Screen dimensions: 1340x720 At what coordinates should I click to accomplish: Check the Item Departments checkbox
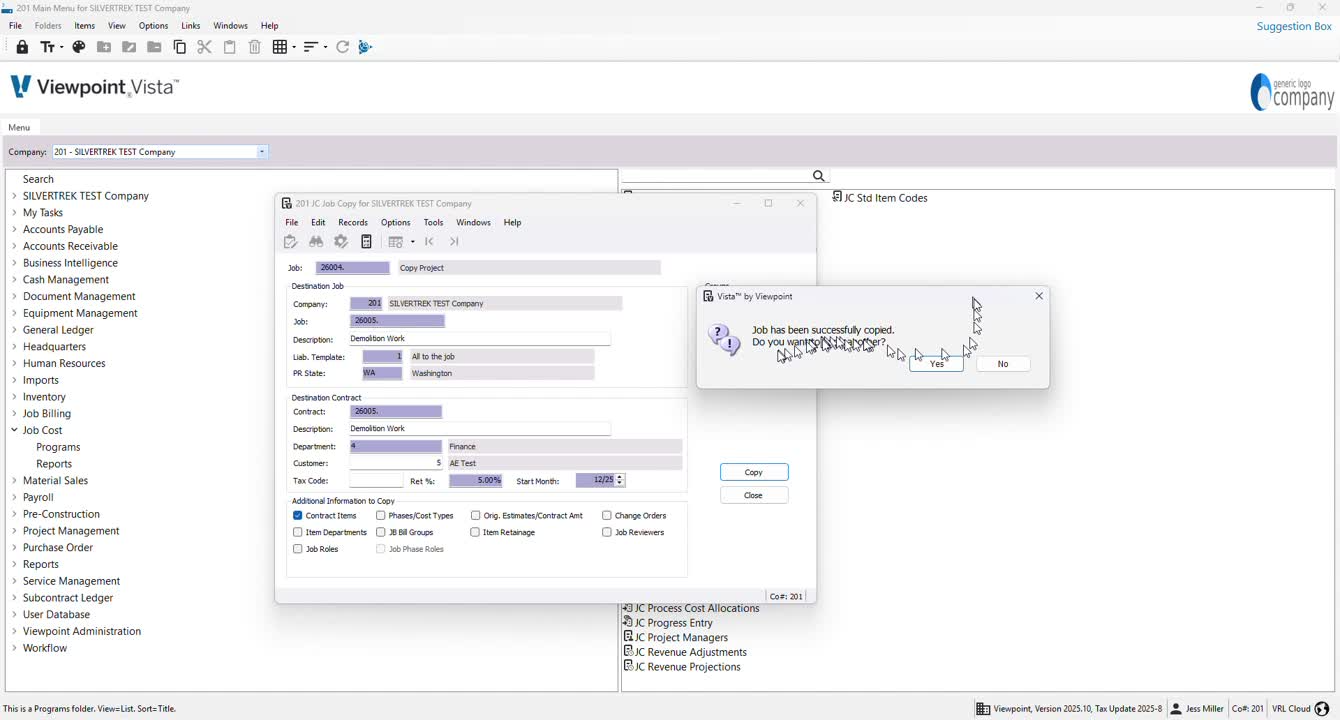[298, 533]
